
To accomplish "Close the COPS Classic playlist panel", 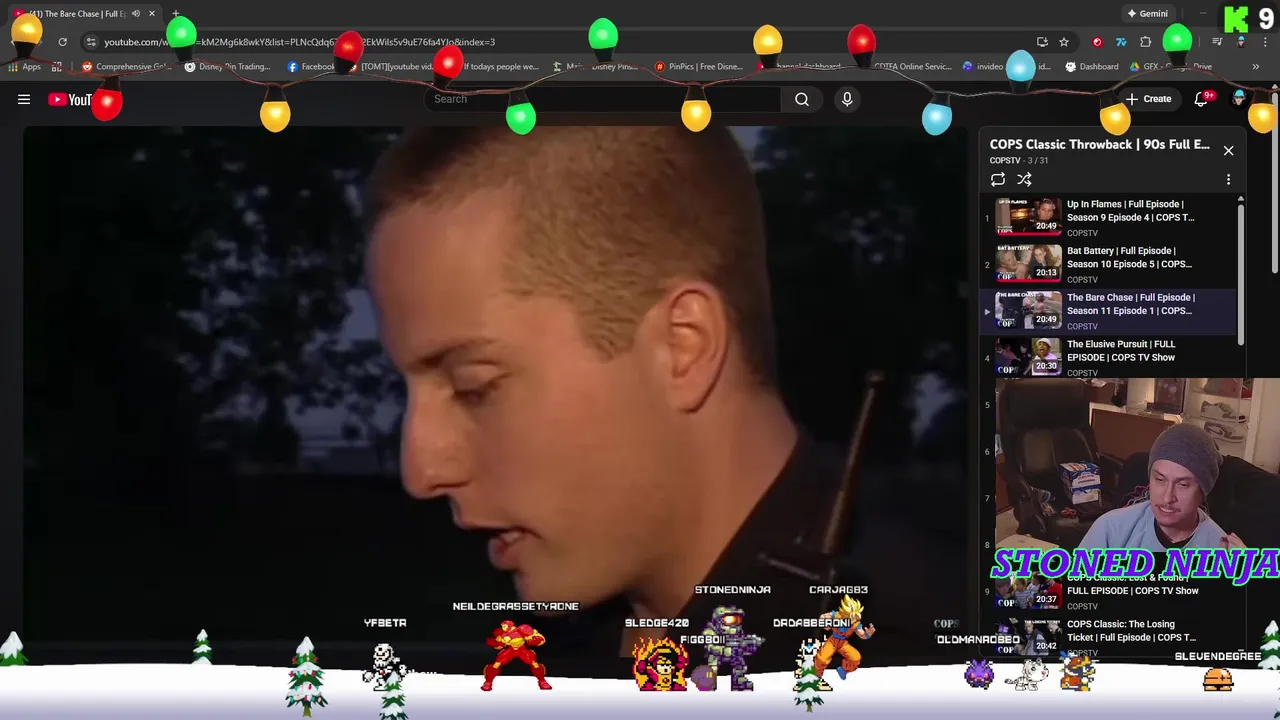I will [x=1228, y=150].
